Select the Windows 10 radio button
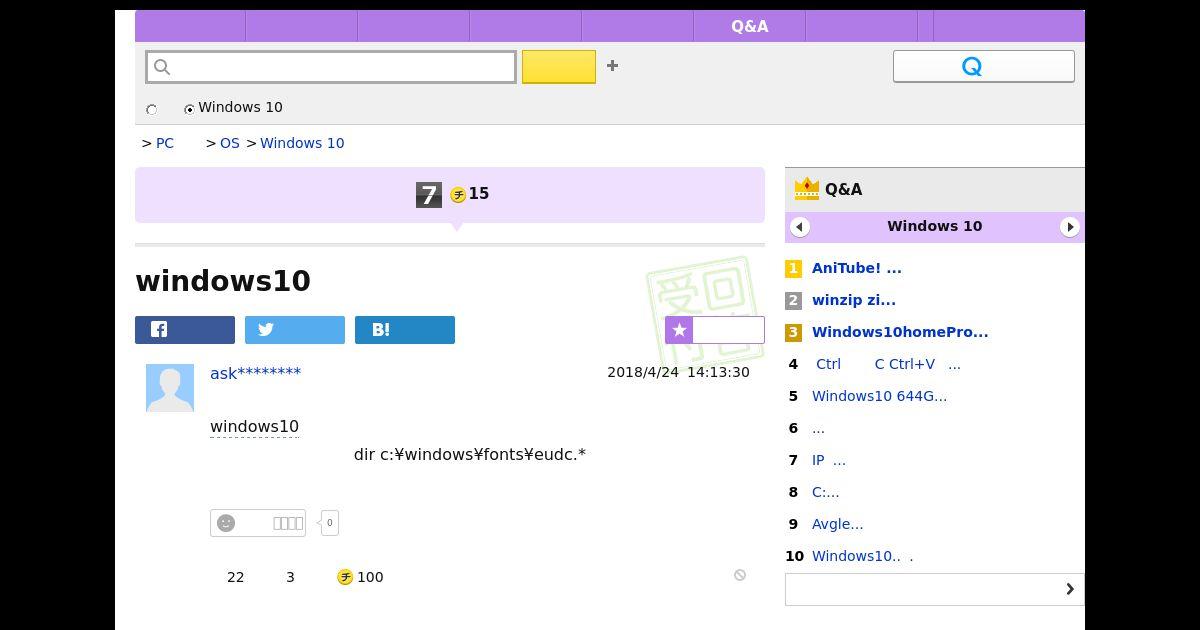This screenshot has height=630, width=1200. tap(189, 109)
